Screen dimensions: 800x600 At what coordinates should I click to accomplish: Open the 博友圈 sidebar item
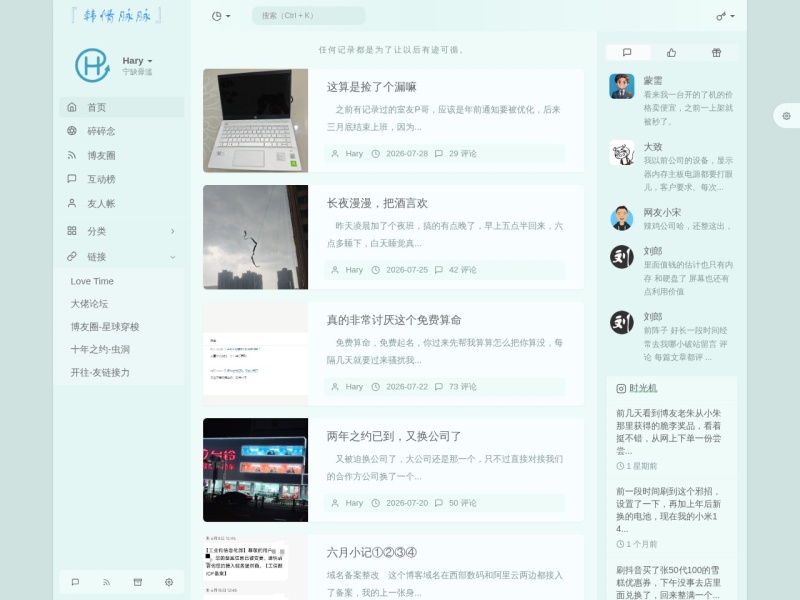point(121,155)
